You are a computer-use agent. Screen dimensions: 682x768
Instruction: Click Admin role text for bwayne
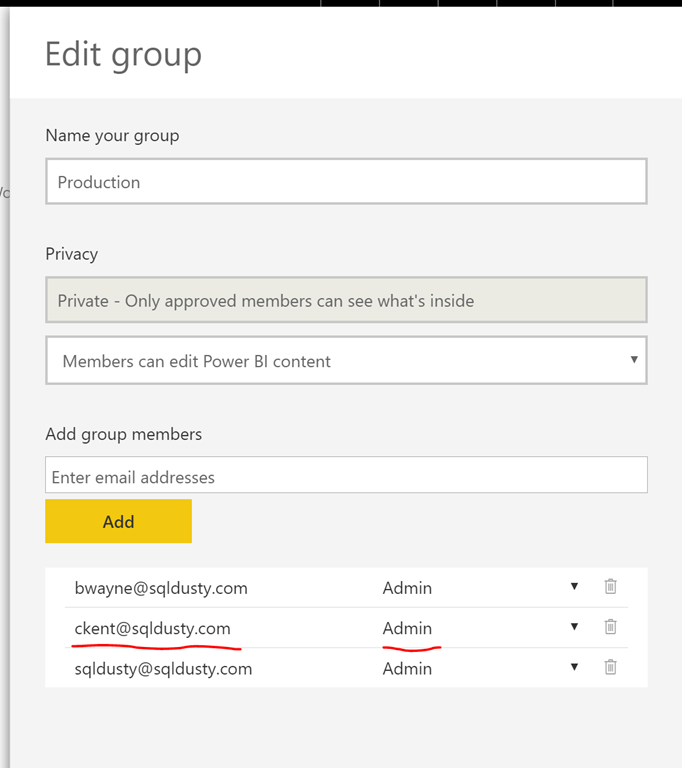407,588
